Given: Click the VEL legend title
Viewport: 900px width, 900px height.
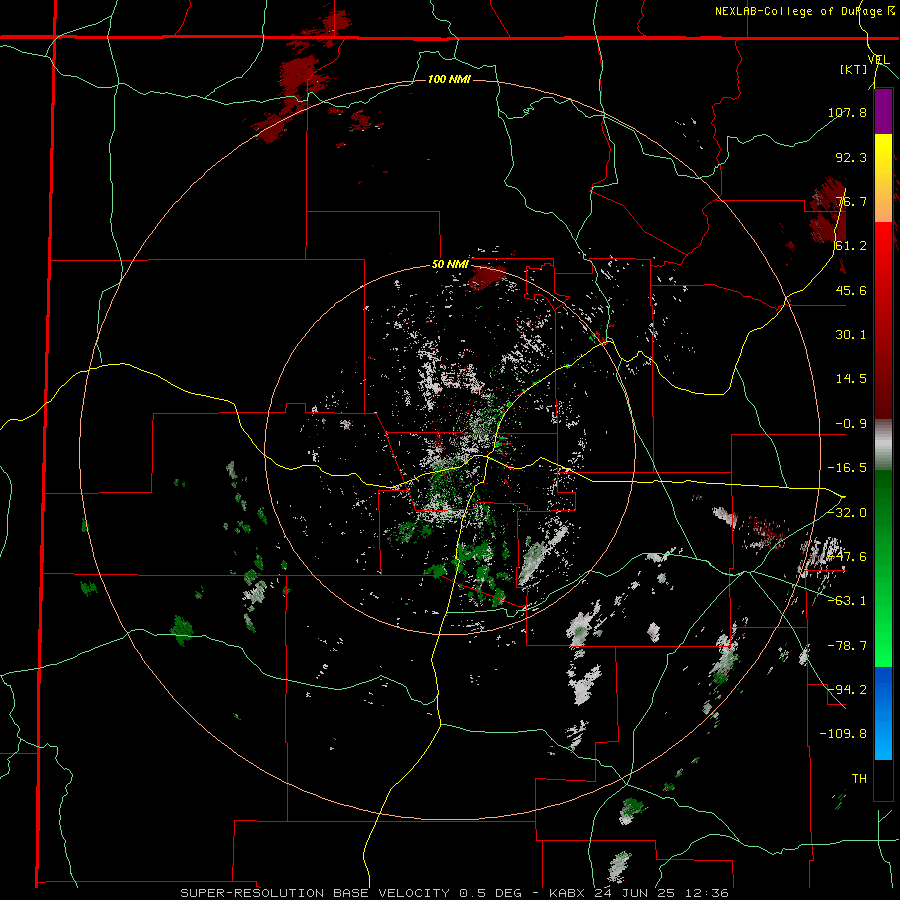Looking at the screenshot, I should tap(878, 59).
